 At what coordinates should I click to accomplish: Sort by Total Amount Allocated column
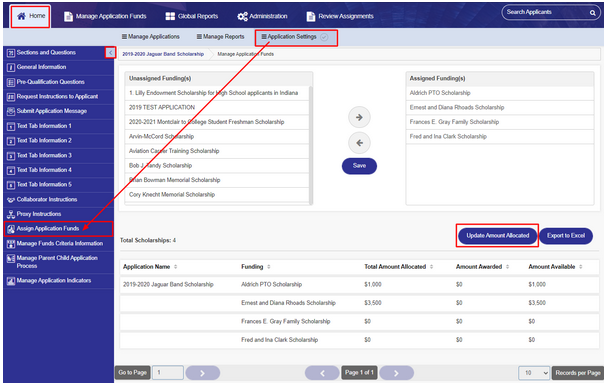pyautogui.click(x=431, y=267)
